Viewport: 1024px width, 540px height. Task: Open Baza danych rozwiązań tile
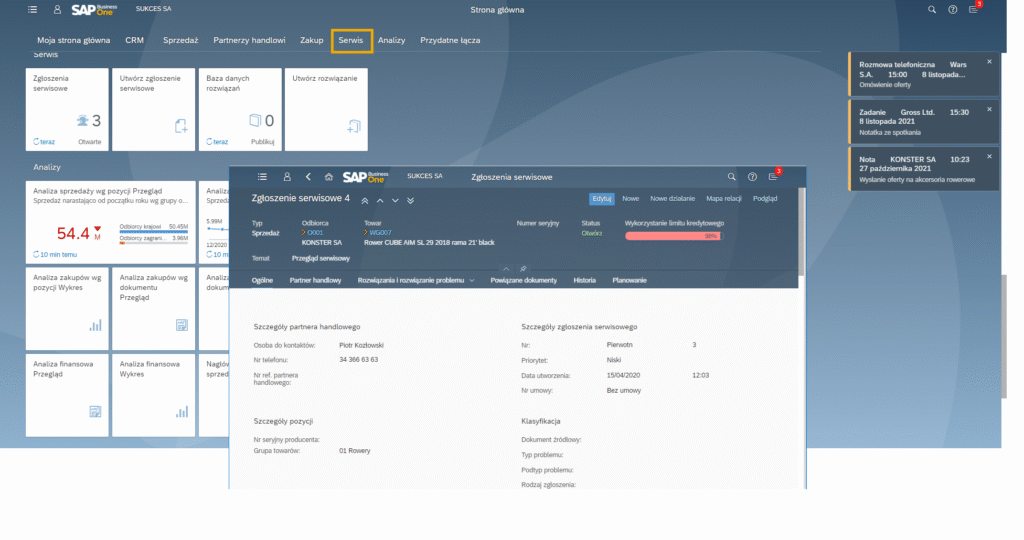(x=240, y=110)
